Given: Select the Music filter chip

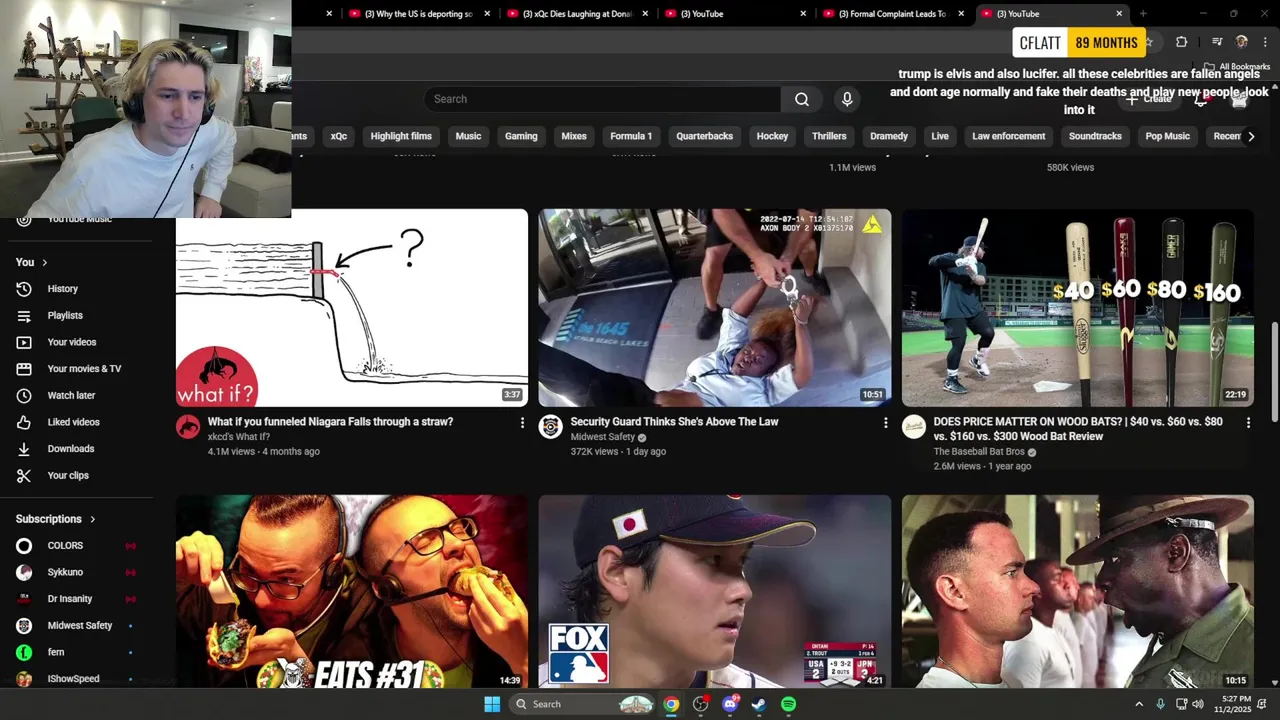Looking at the screenshot, I should click(x=468, y=136).
